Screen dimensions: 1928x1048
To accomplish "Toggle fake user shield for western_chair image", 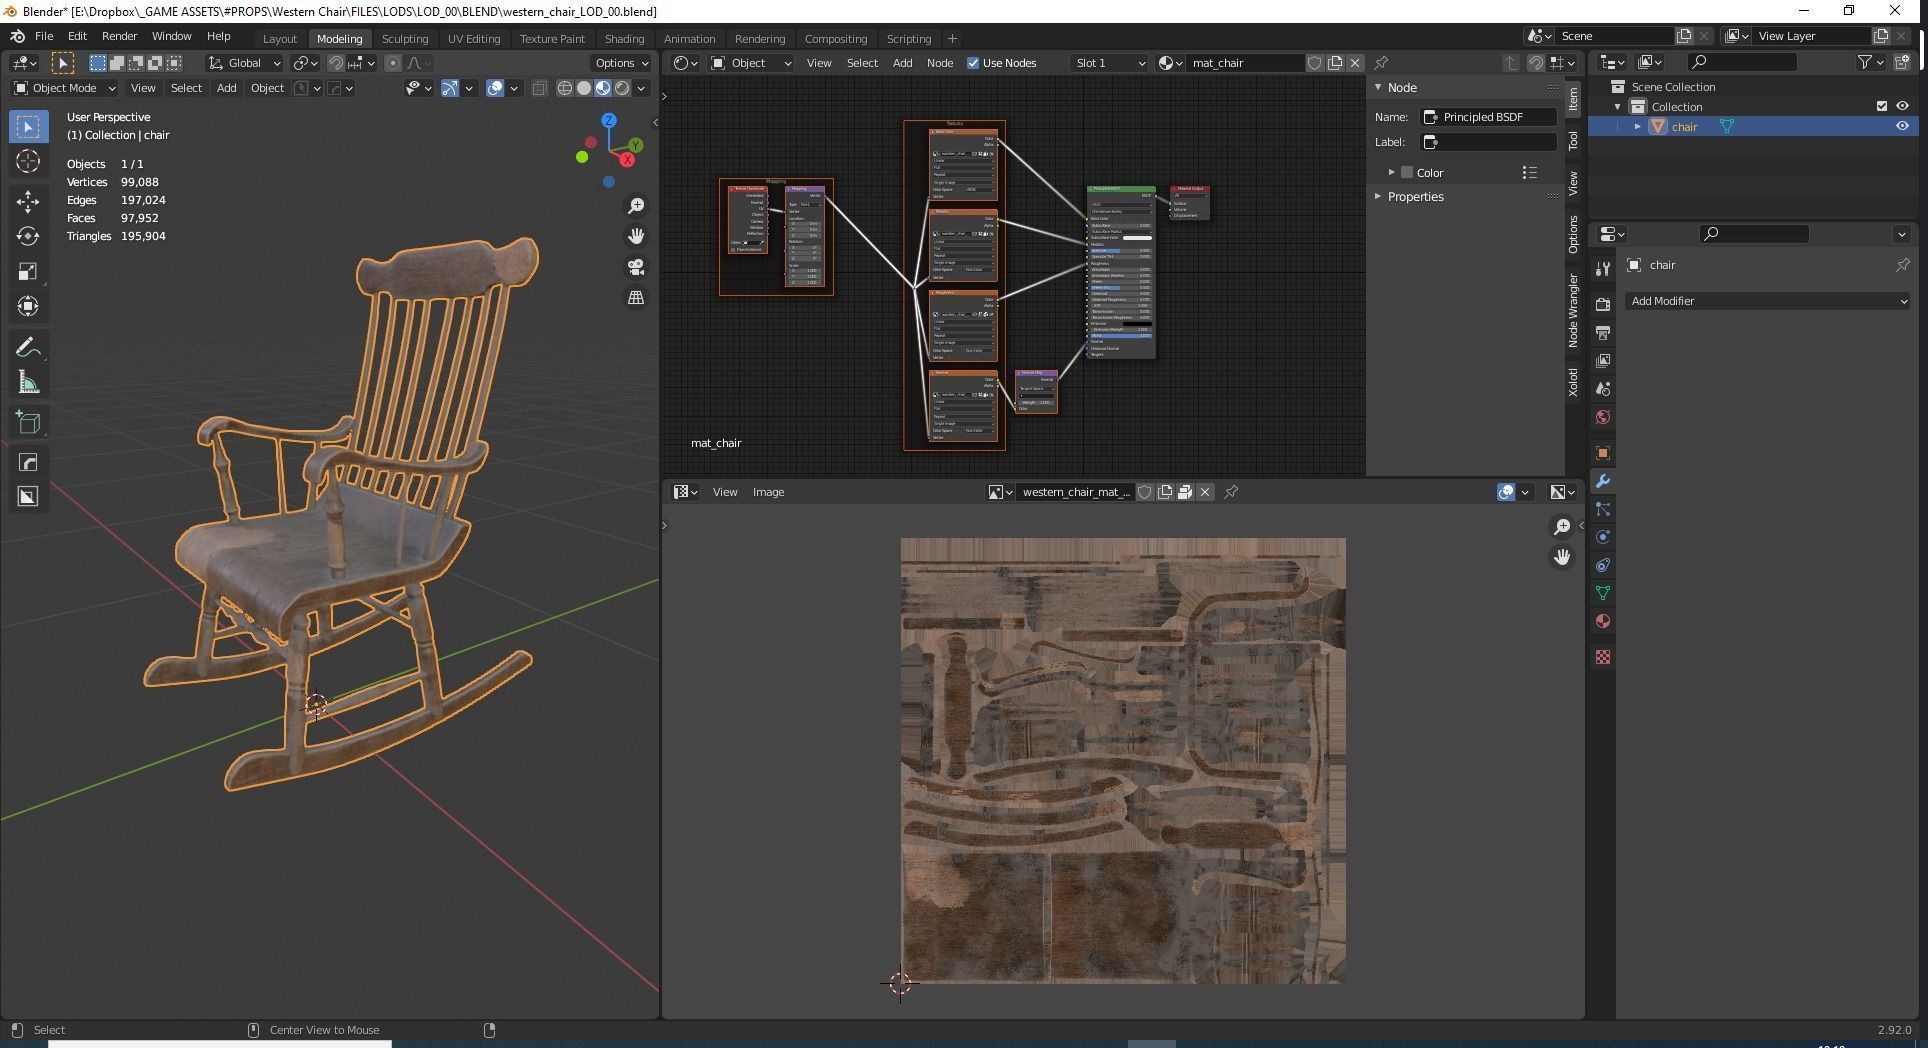I will coord(1145,492).
